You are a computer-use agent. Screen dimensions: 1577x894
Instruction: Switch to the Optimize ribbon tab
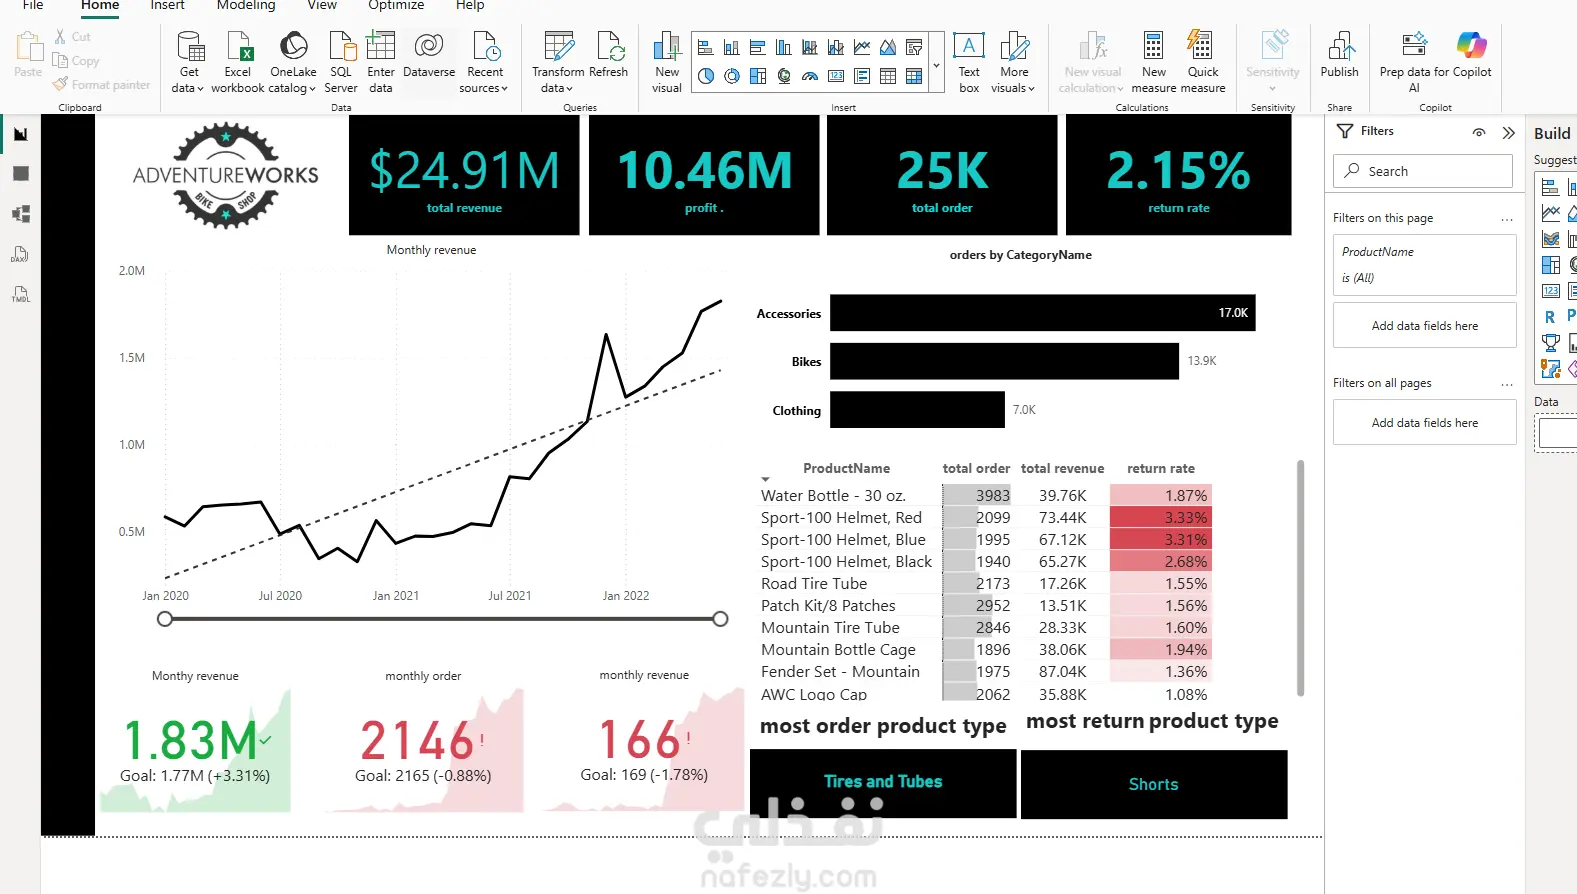coord(396,5)
